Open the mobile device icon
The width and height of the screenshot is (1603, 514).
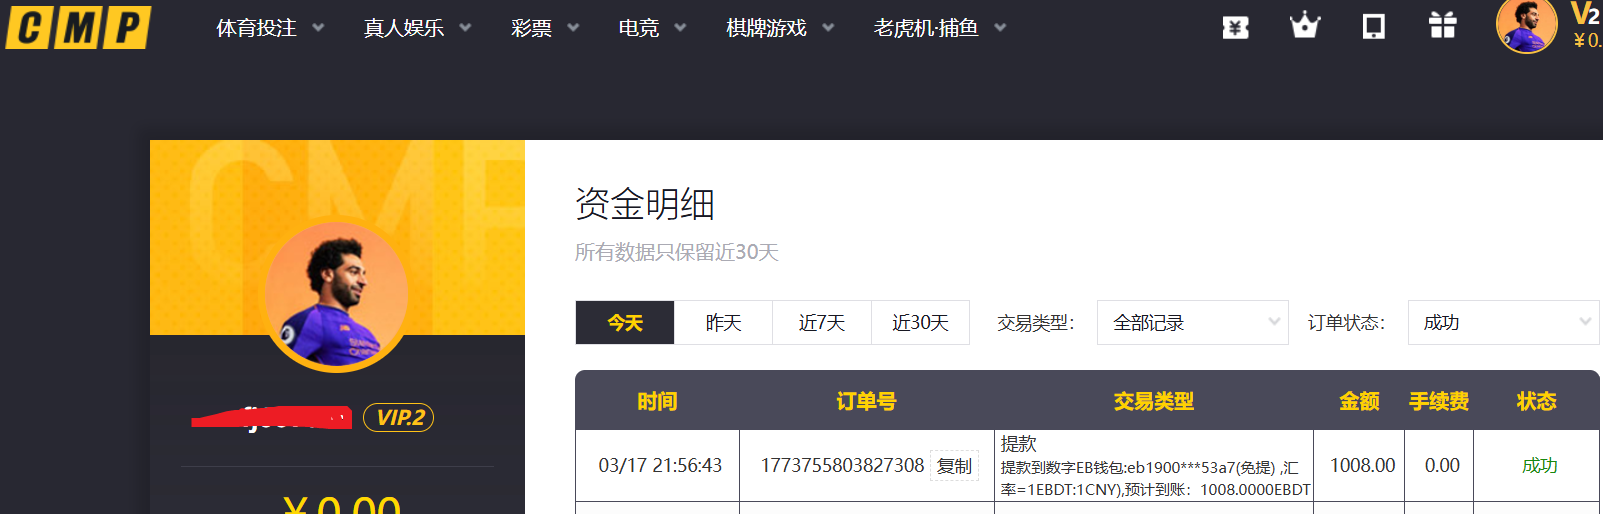tap(1374, 26)
